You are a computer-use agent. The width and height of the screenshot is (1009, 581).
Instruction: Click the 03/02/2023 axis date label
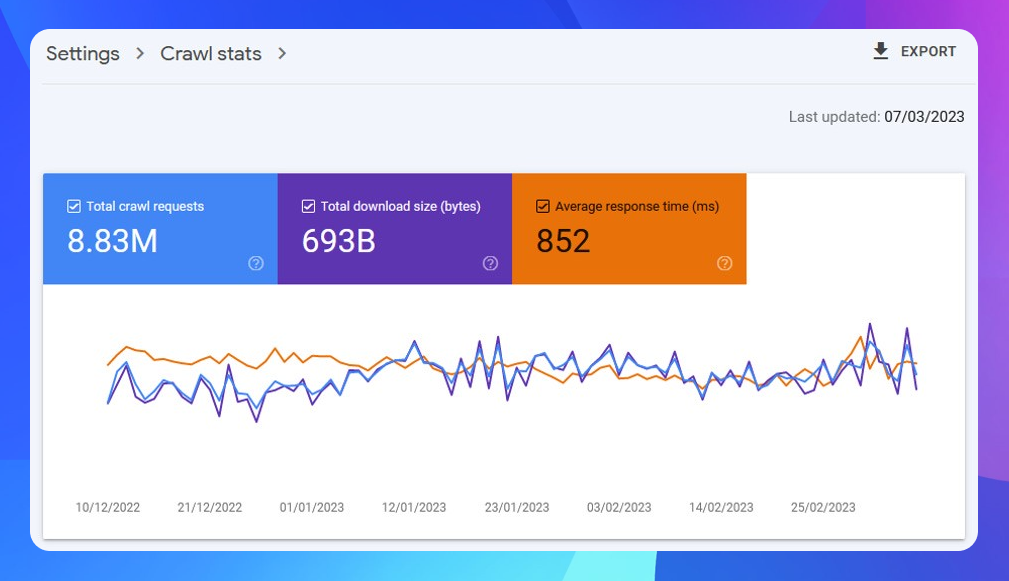[619, 508]
